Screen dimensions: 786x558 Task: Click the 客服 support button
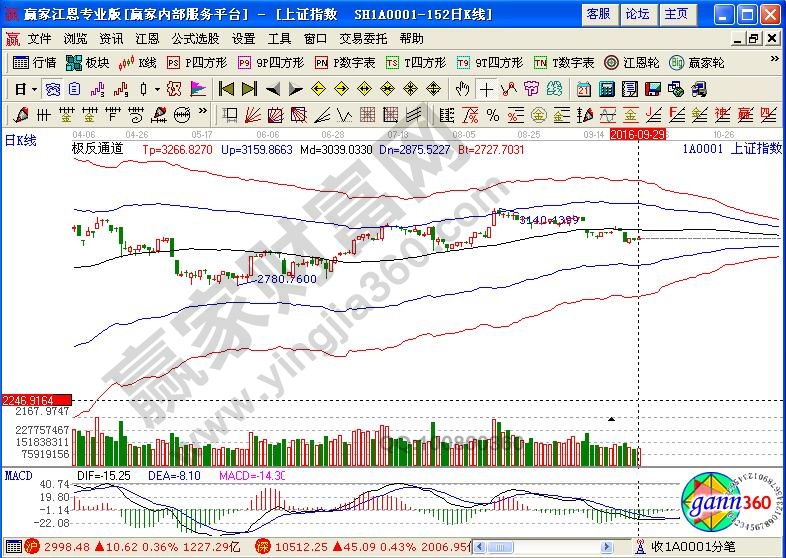click(x=600, y=14)
